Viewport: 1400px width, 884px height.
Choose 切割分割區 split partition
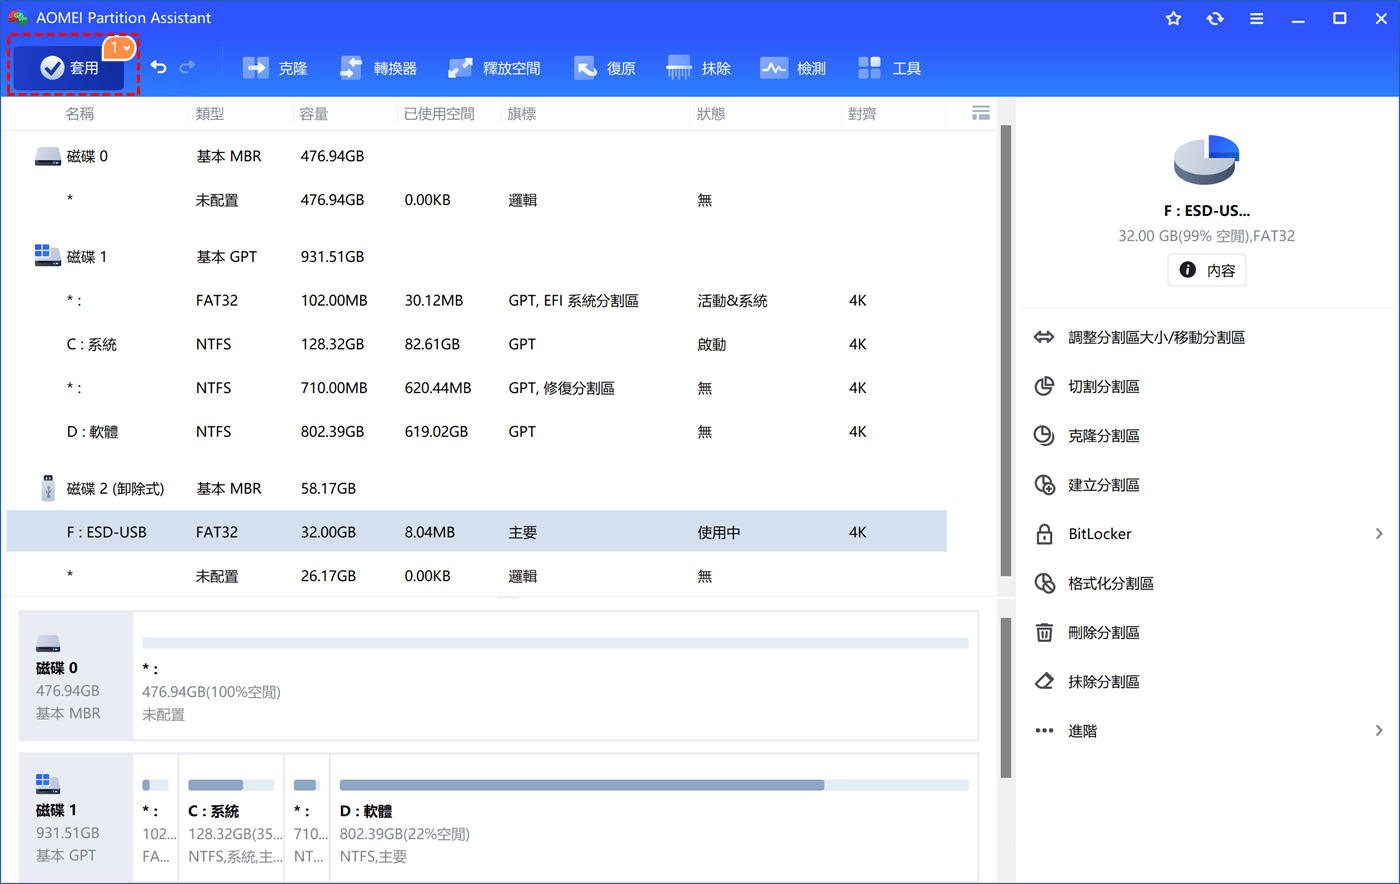coord(1104,387)
